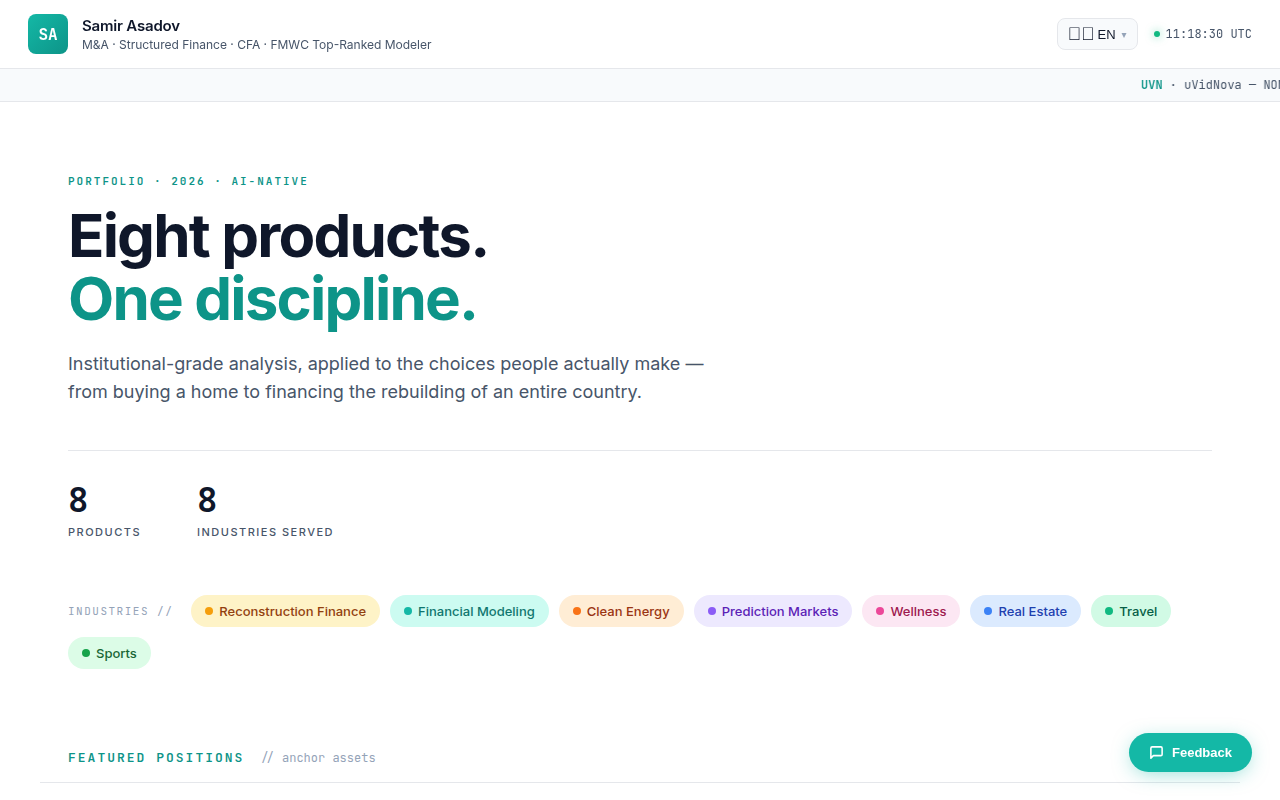Screen dimensions: 1280x800
Task: Click the speech bubble Feedback icon
Action: 1156,752
